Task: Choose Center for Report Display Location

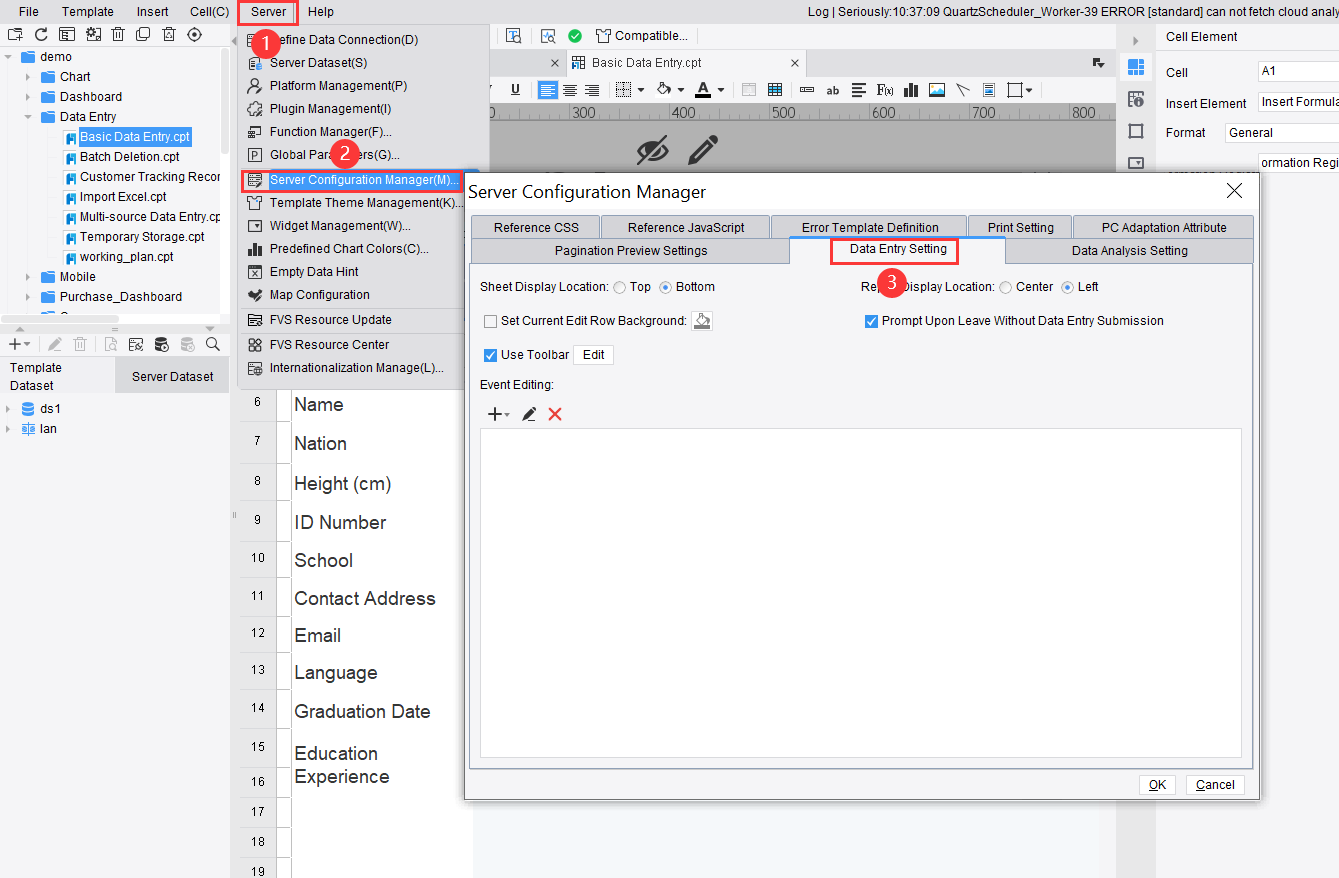Action: point(1005,286)
